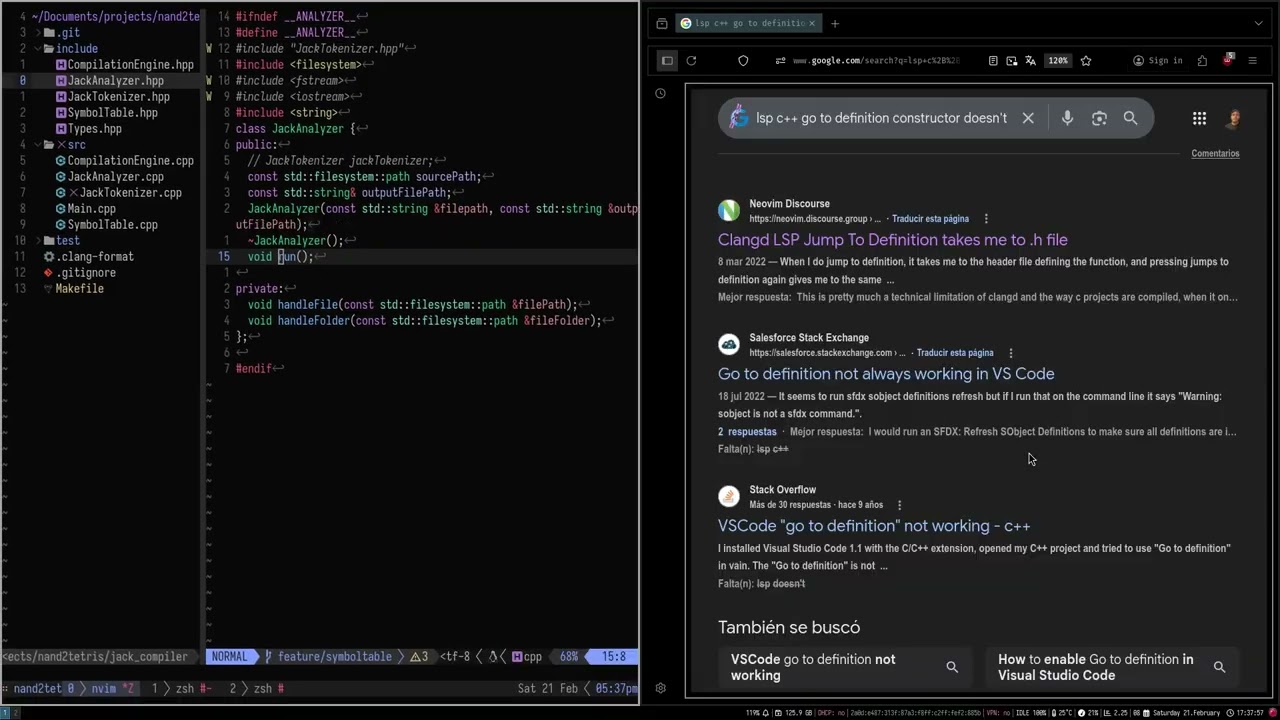The width and height of the screenshot is (1280, 720).
Task: Click the Sign in account button
Action: (x=1158, y=60)
